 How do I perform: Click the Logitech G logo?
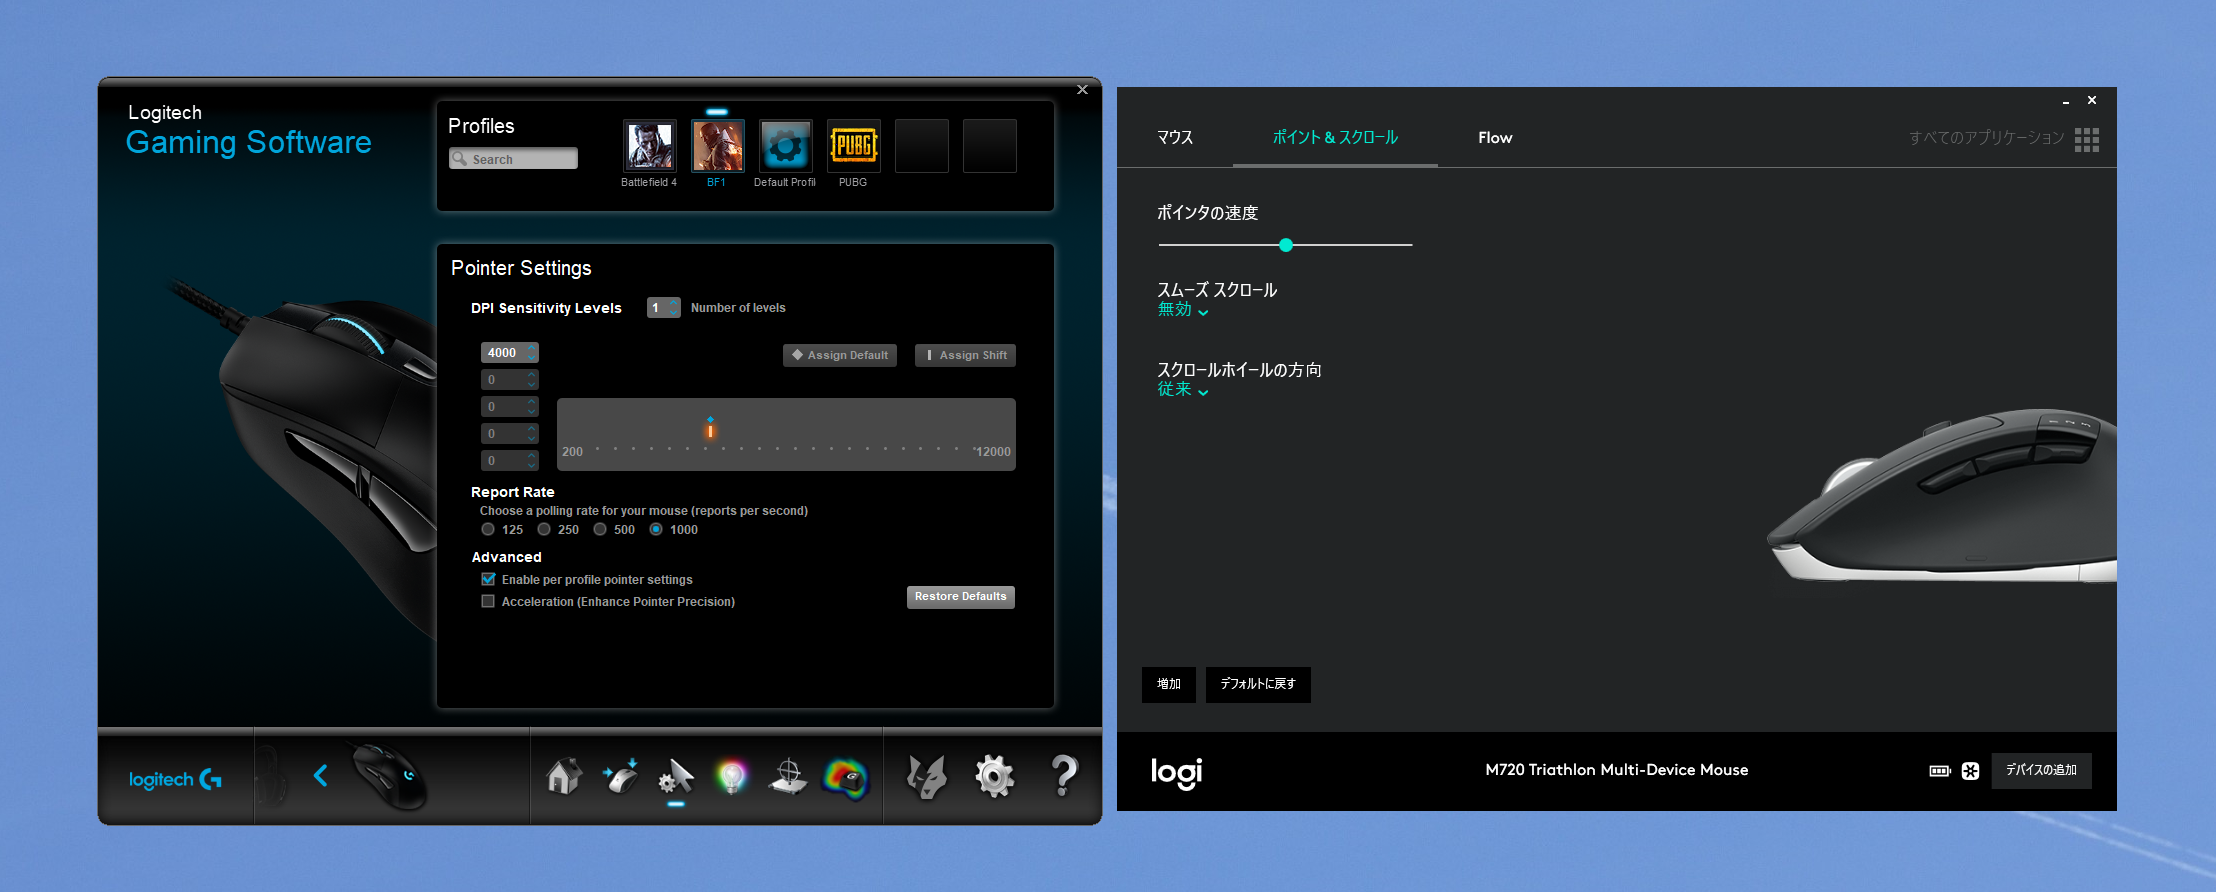(175, 779)
